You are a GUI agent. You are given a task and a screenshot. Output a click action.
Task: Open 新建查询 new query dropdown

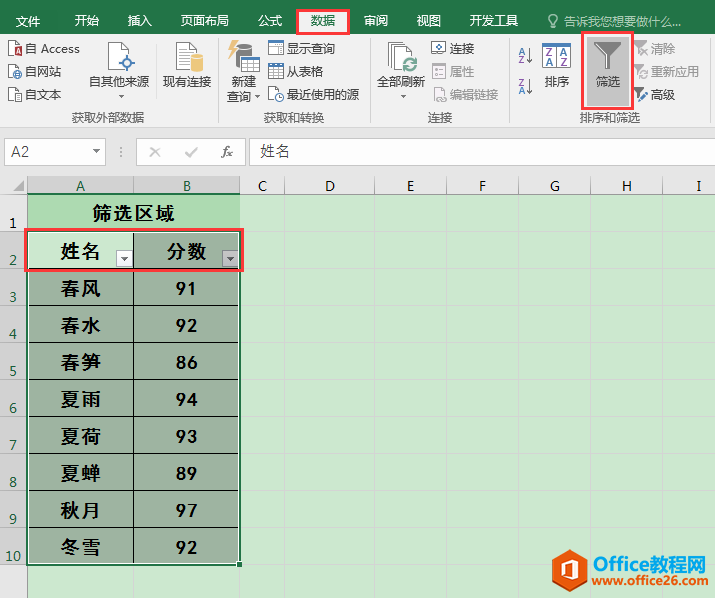point(244,71)
